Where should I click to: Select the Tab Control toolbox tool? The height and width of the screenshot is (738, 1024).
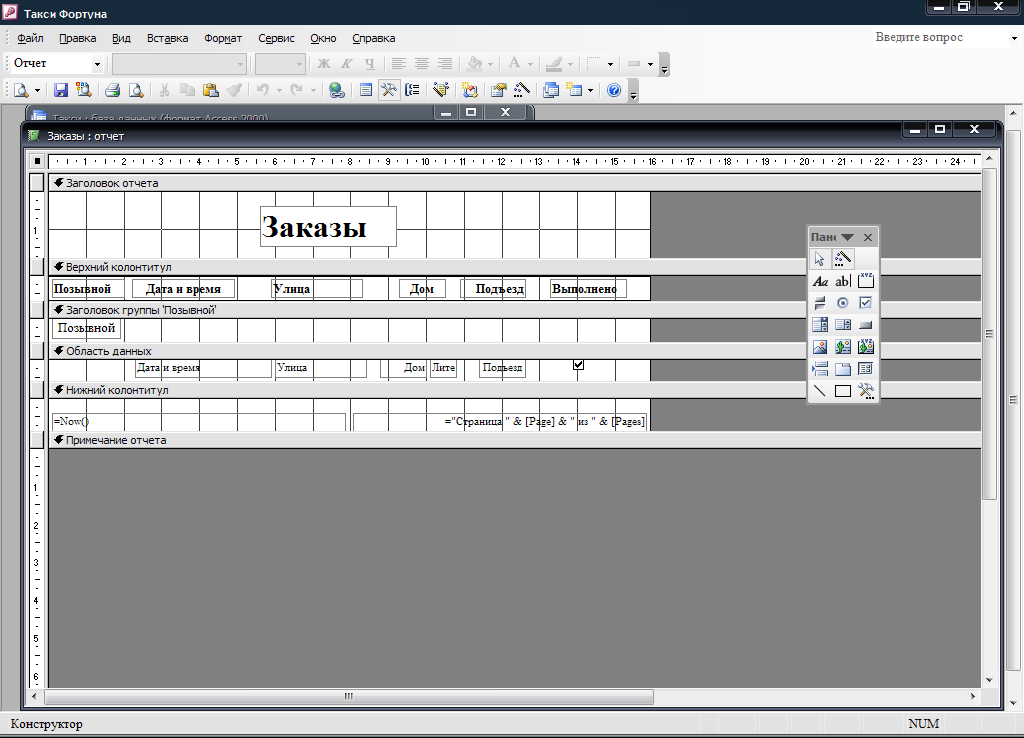coord(843,369)
